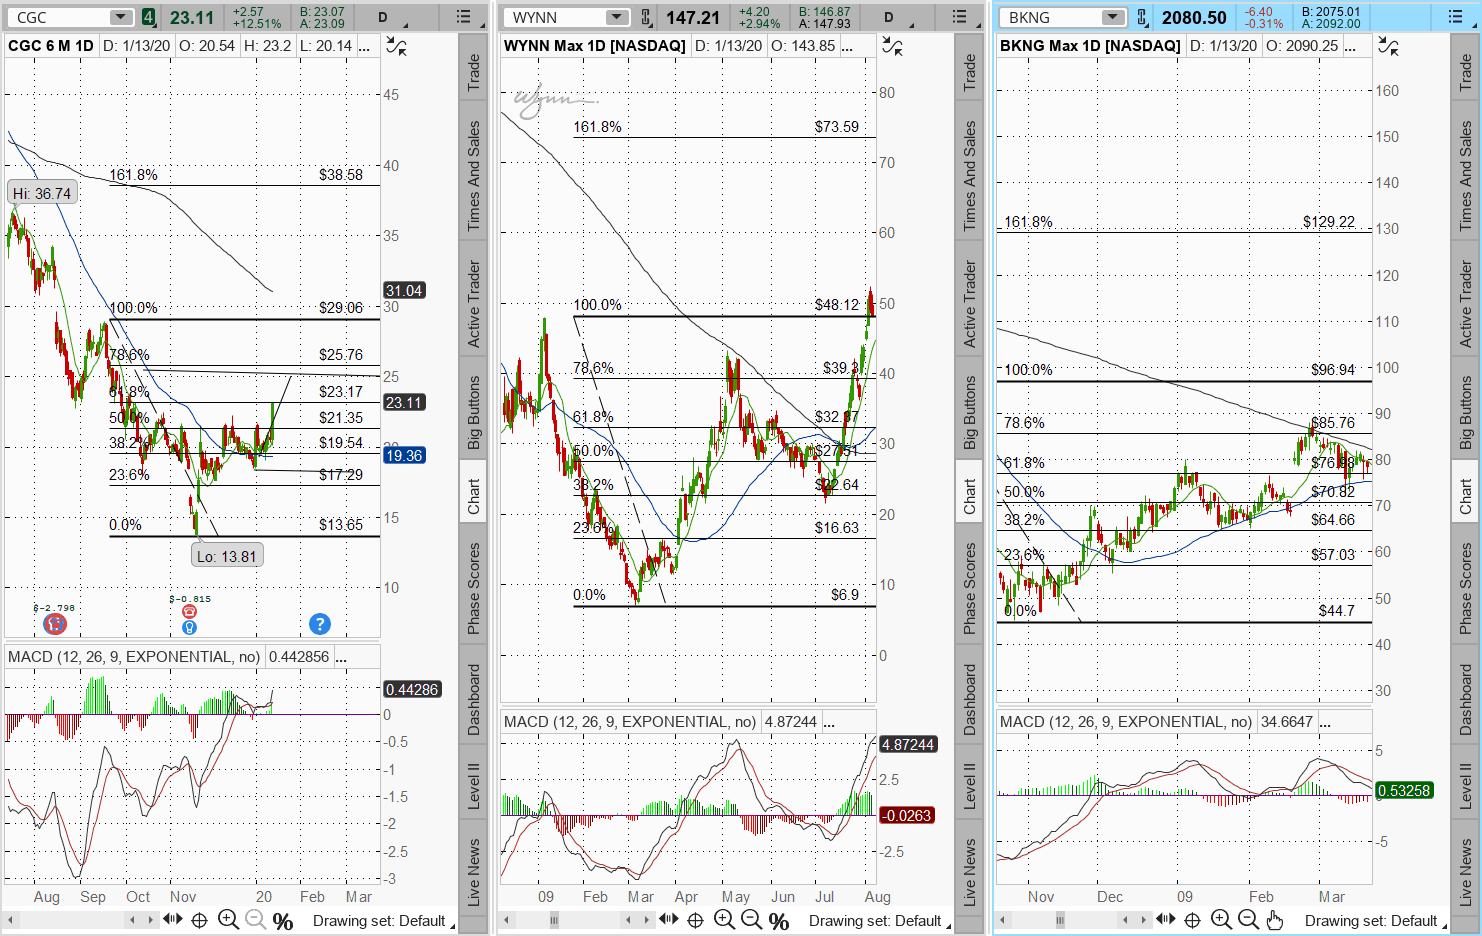The image size is (1482, 936).
Task: Zoom in on the CGC chart
Action: [228, 920]
